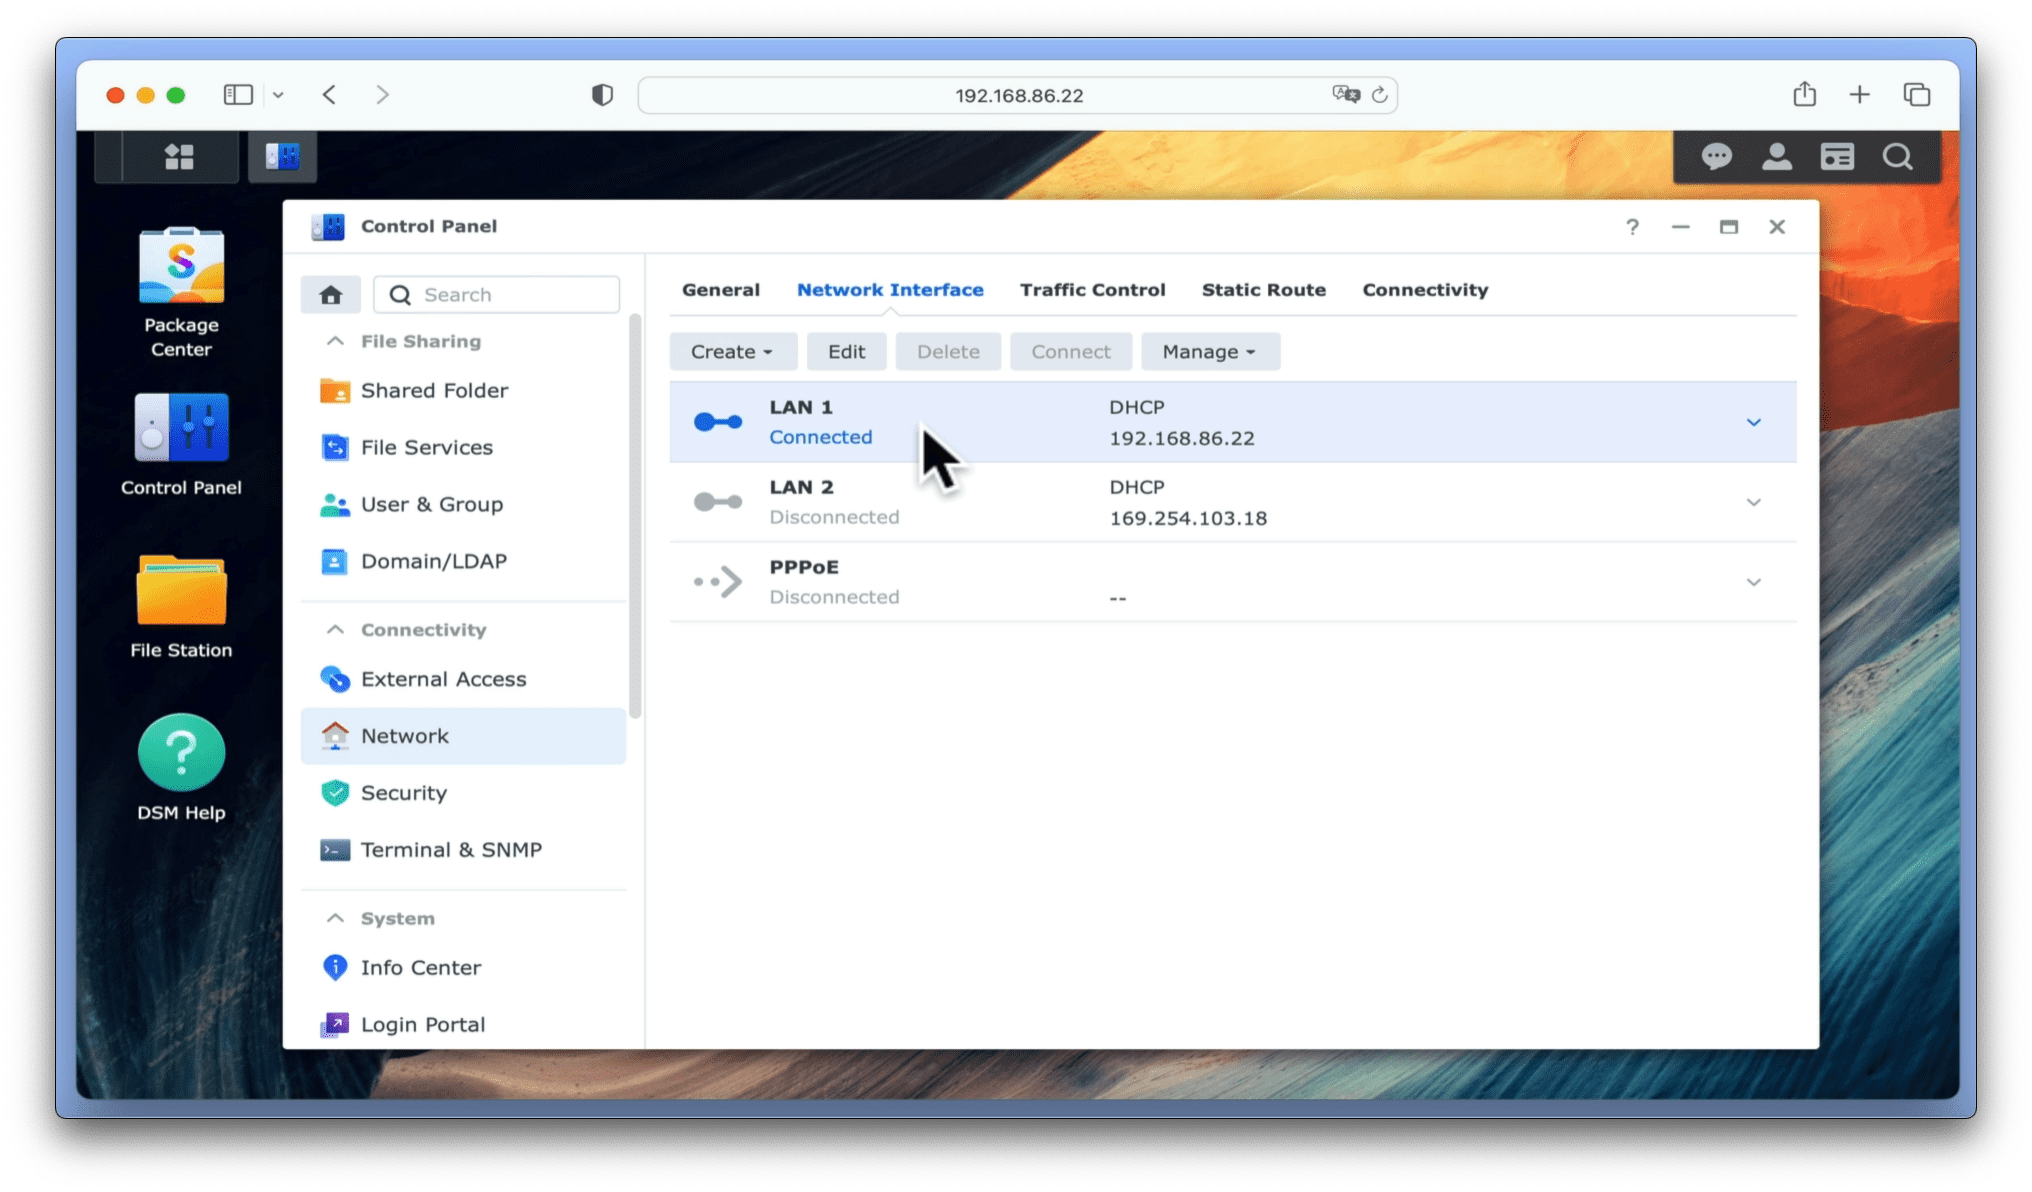The image size is (2032, 1192).
Task: Click the PPPoE Disconnected status text
Action: click(x=834, y=598)
